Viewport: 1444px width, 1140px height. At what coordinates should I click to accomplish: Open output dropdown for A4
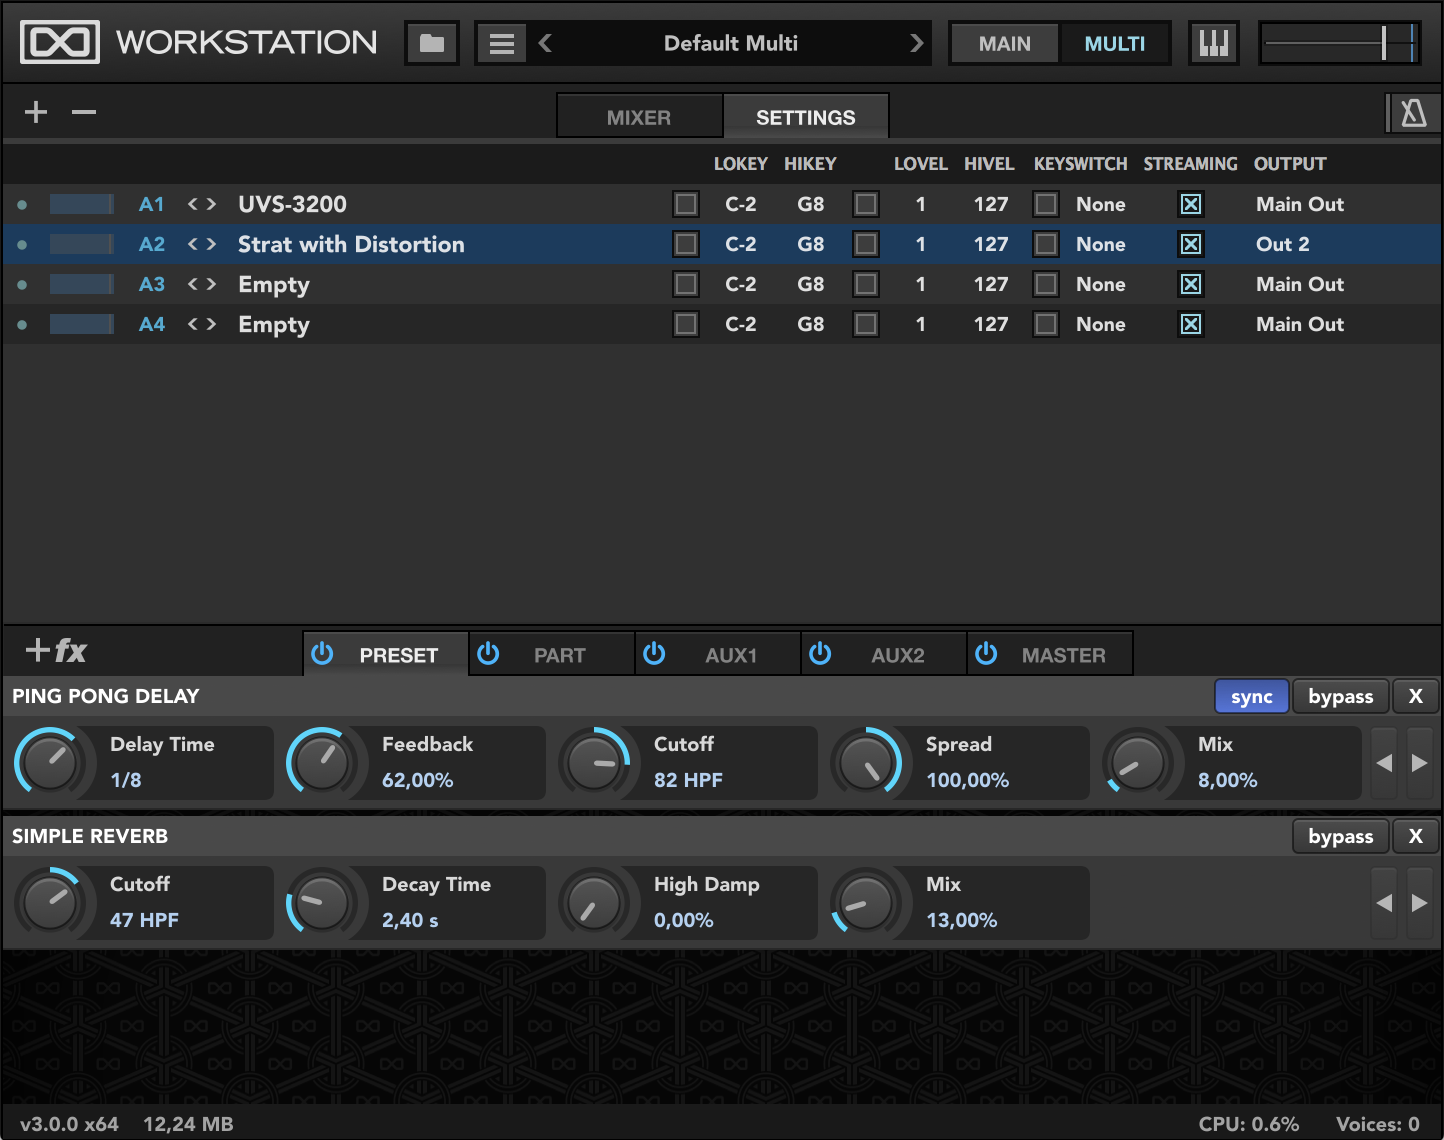(x=1300, y=324)
